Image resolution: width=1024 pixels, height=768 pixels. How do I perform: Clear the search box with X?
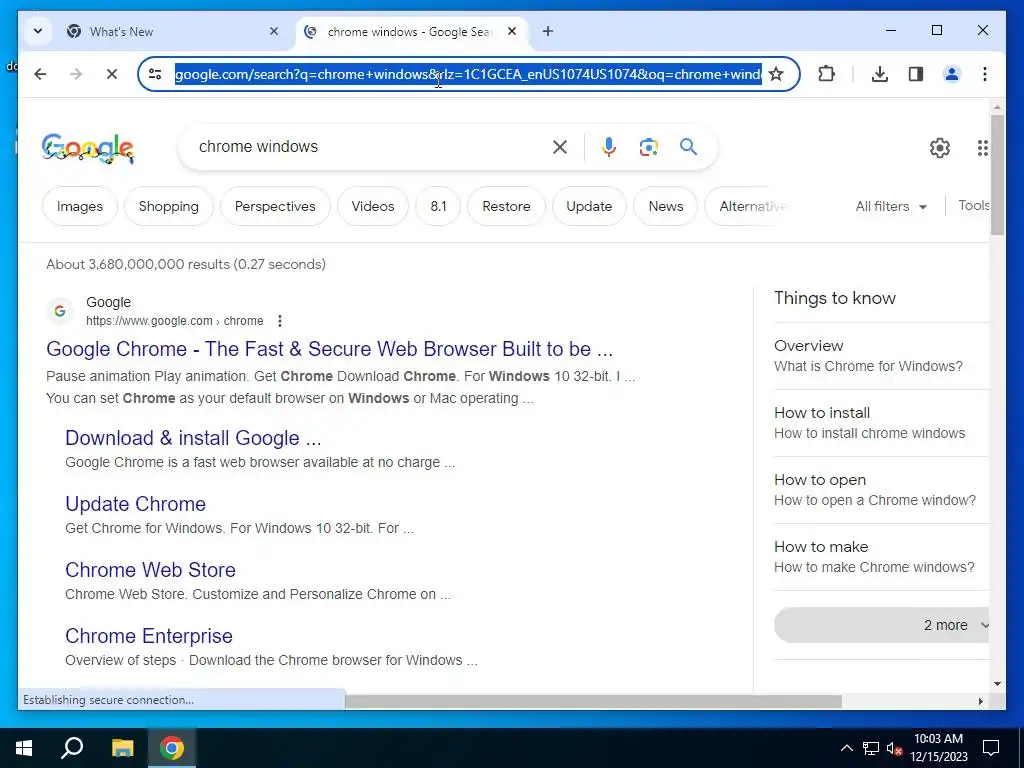(560, 147)
